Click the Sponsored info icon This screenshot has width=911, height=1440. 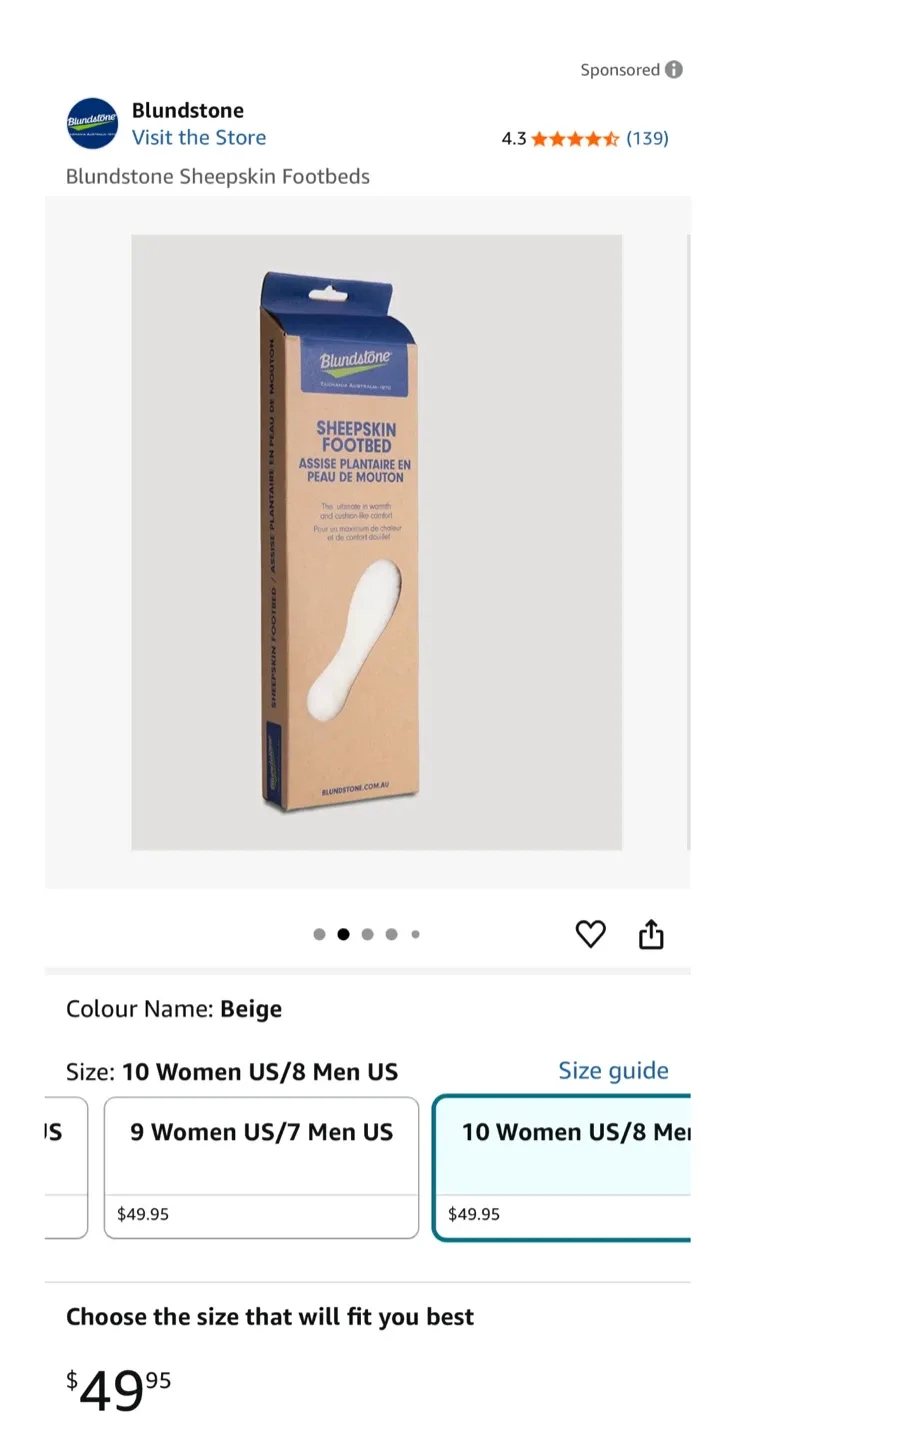tap(674, 70)
